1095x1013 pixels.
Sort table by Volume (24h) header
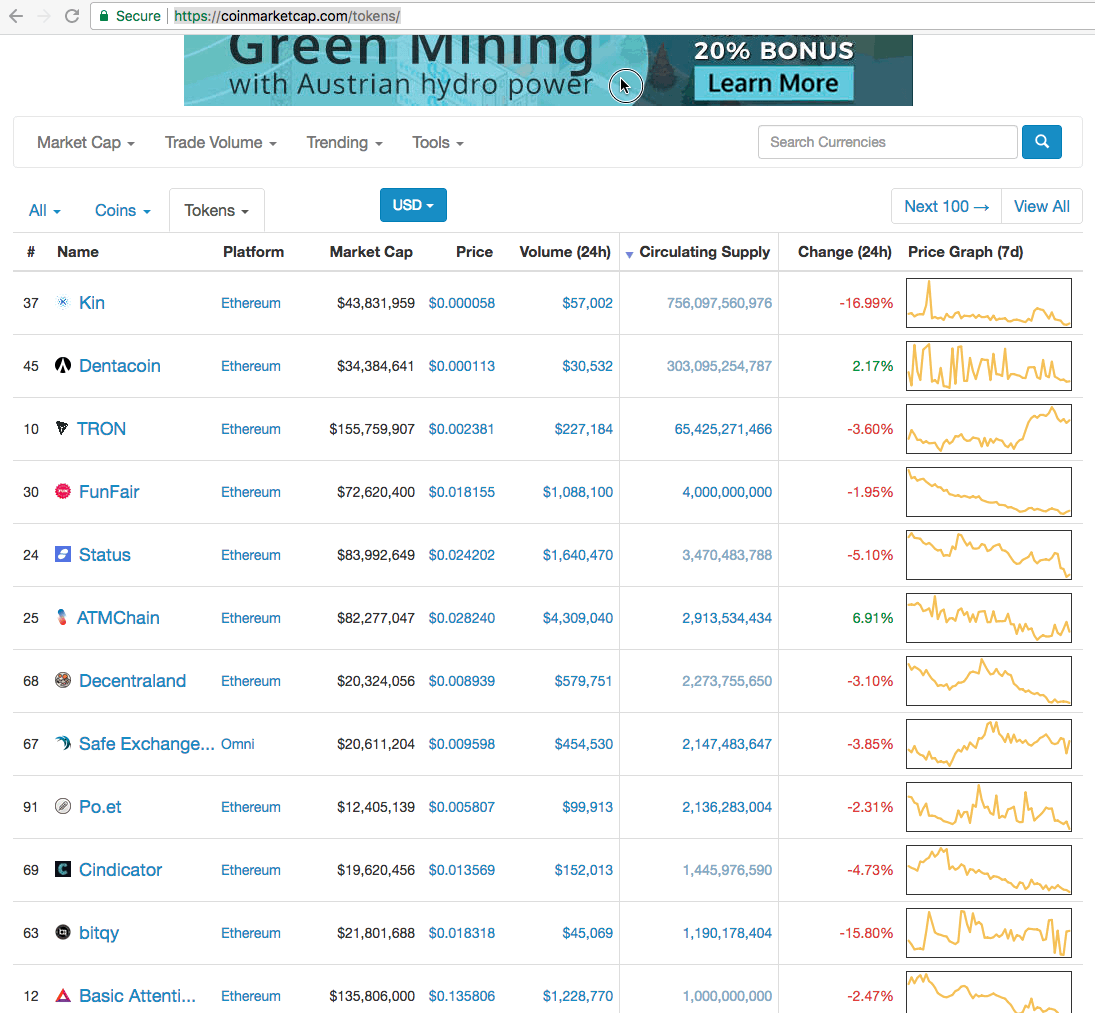click(x=564, y=251)
